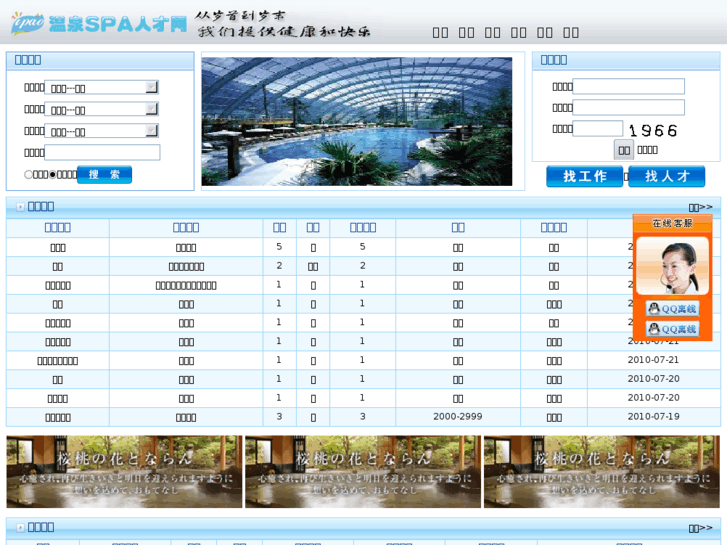This screenshot has height=545, width=727.
Task: Click the lower QQ离线 penguin button
Action: tap(673, 329)
